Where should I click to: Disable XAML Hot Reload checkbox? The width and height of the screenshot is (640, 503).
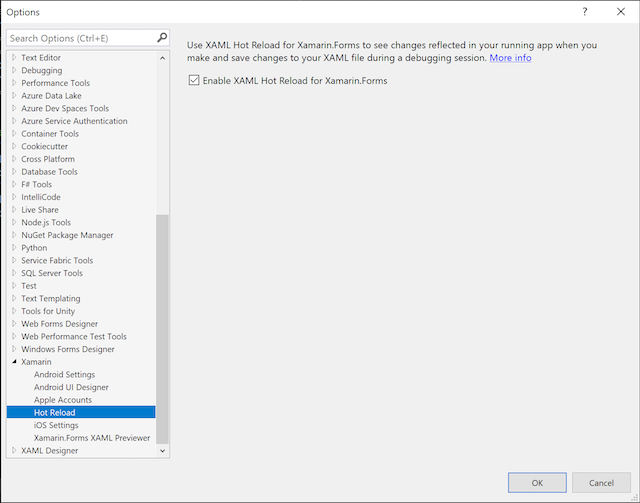194,80
